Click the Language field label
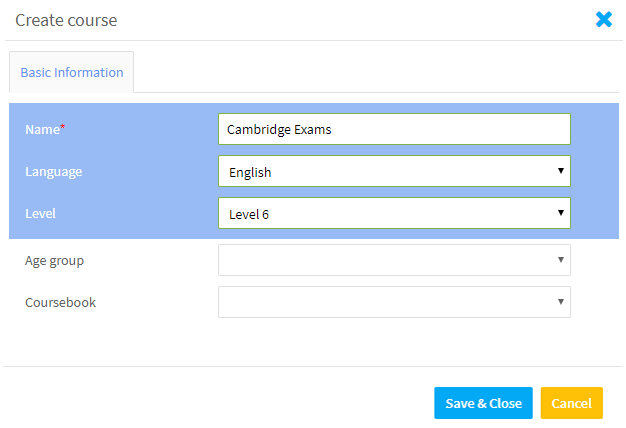626x428 pixels. pyautogui.click(x=54, y=172)
